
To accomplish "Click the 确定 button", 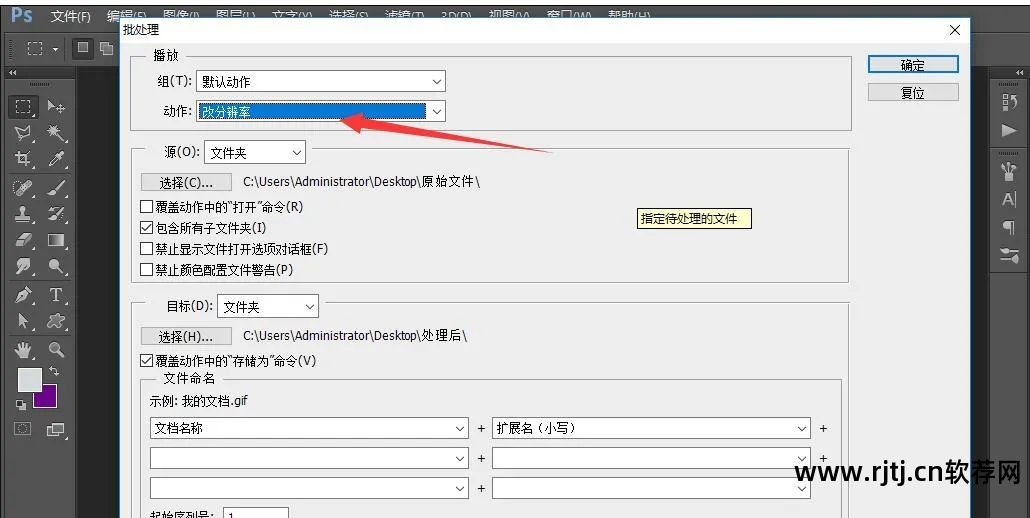I will (x=913, y=64).
